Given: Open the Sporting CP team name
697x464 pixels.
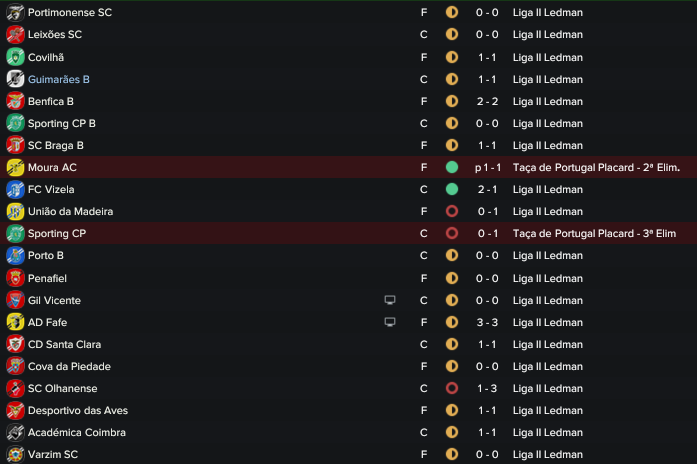Looking at the screenshot, I should 57,233.
